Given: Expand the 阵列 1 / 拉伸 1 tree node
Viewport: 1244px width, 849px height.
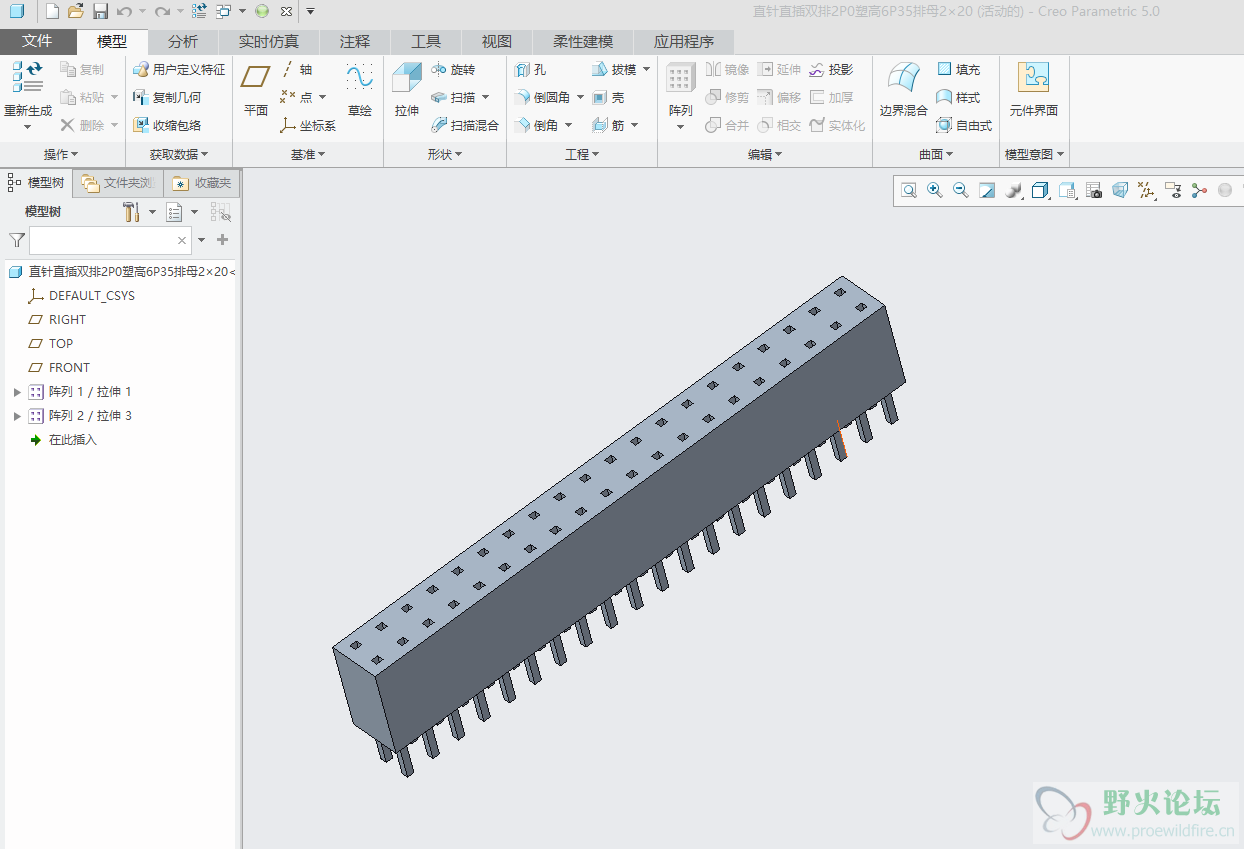Looking at the screenshot, I should (x=17, y=392).
